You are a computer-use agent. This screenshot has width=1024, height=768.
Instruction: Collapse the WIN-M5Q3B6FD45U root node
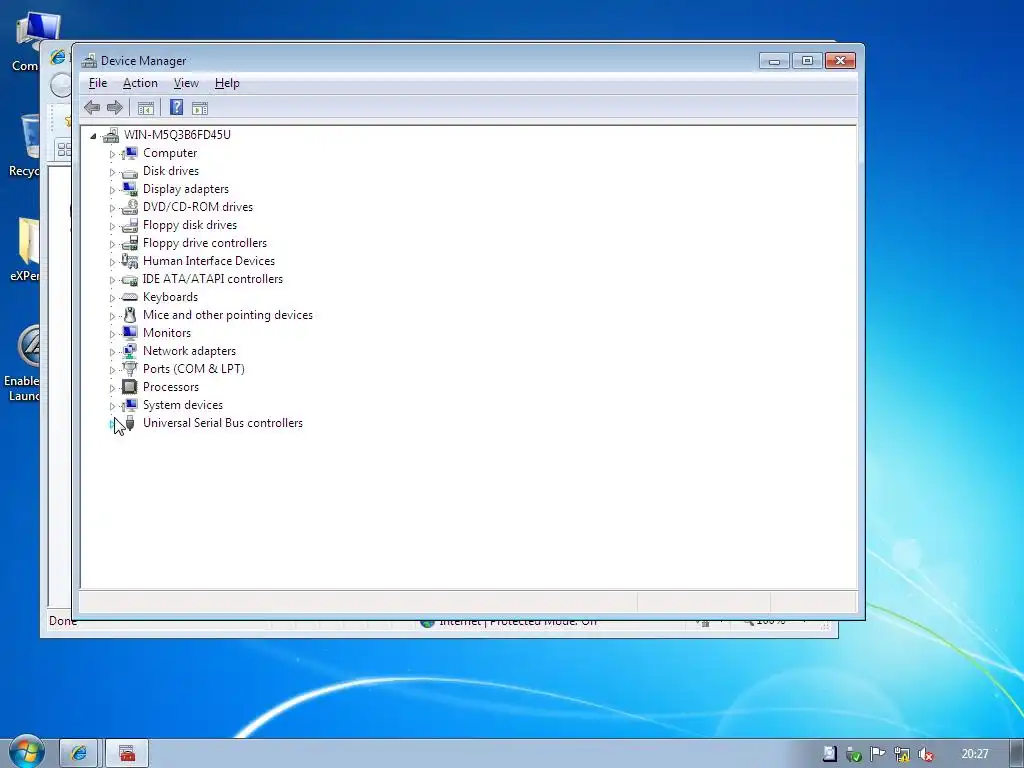(x=93, y=136)
